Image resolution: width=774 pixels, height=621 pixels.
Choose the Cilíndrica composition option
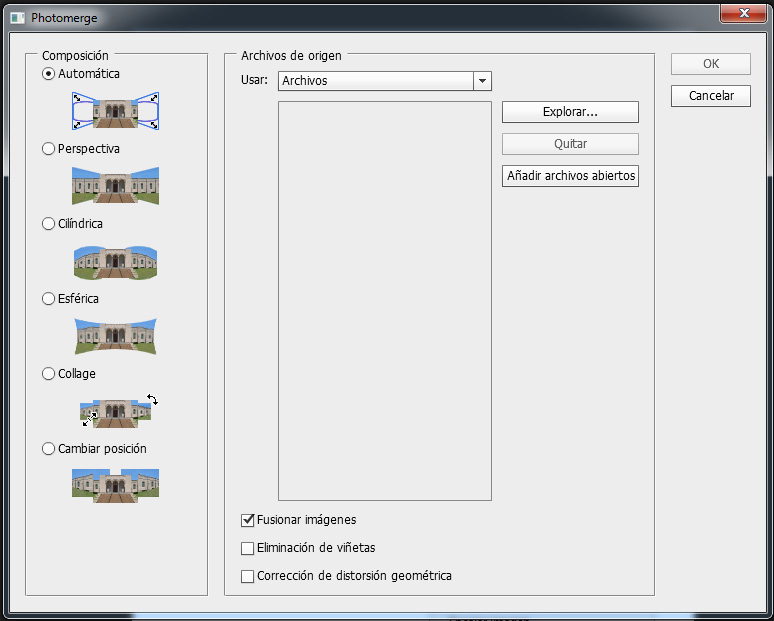coord(48,224)
